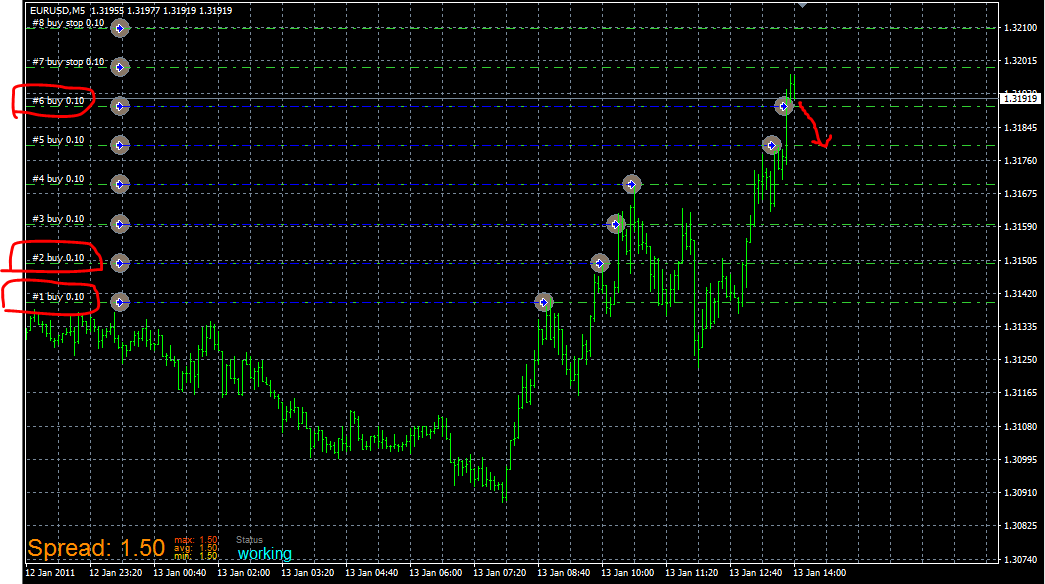1045x584 pixels.
Task: Click the arrow icon beside #7 buy stop label
Action: click(x=120, y=67)
